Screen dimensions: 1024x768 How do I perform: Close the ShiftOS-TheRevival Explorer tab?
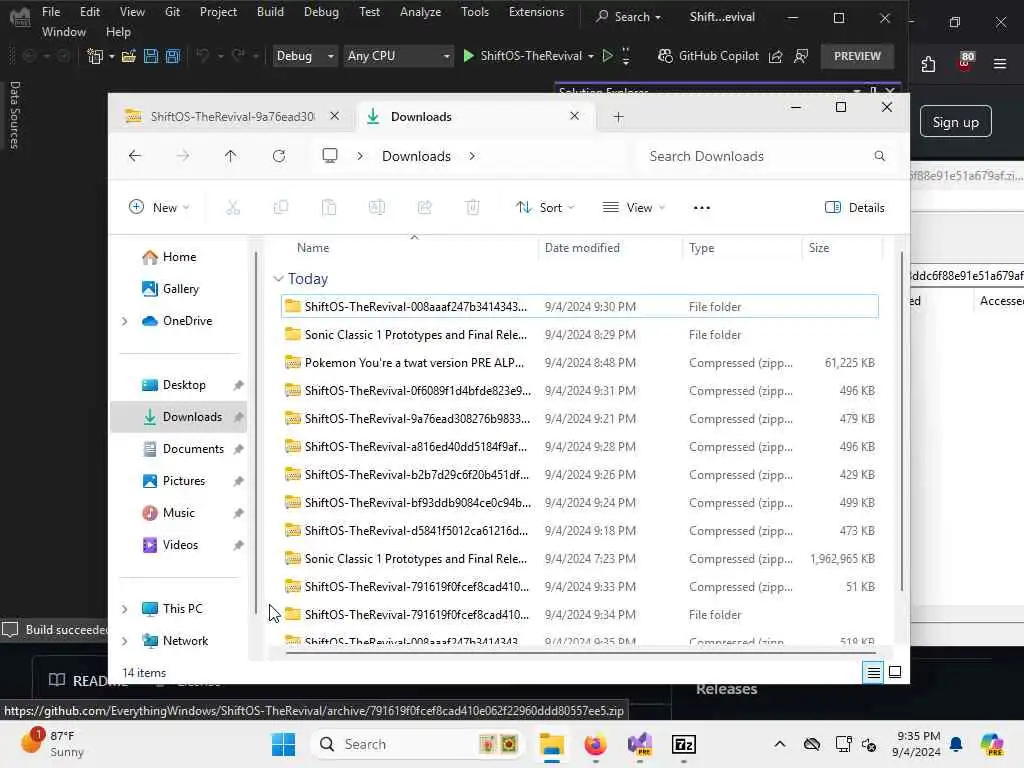pos(334,116)
